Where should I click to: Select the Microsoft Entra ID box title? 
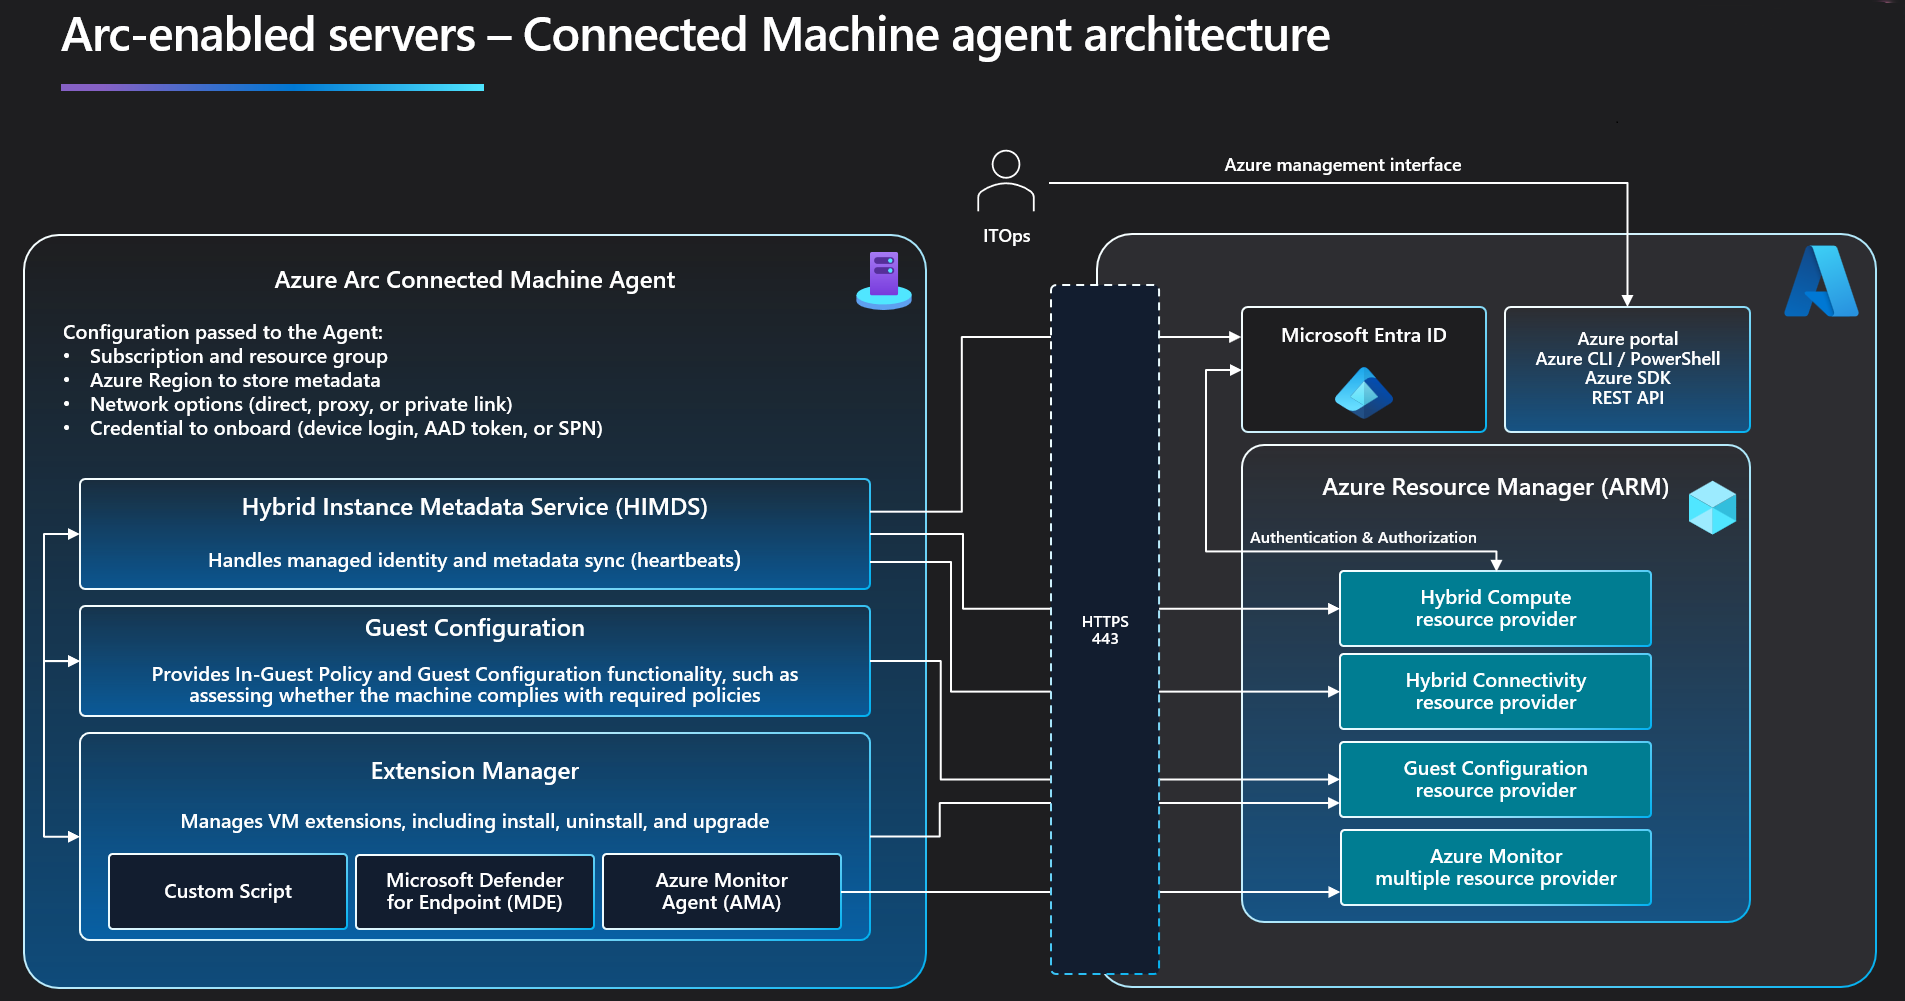tap(1363, 335)
